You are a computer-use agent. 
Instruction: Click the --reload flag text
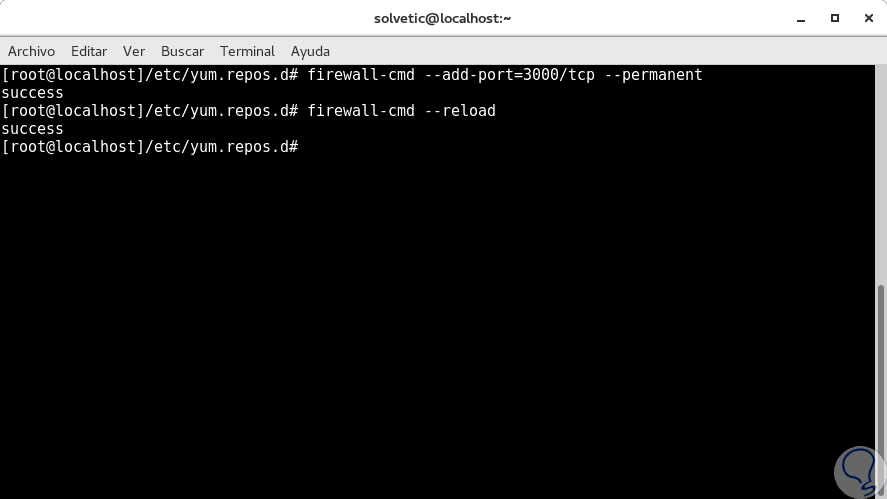tap(459, 111)
